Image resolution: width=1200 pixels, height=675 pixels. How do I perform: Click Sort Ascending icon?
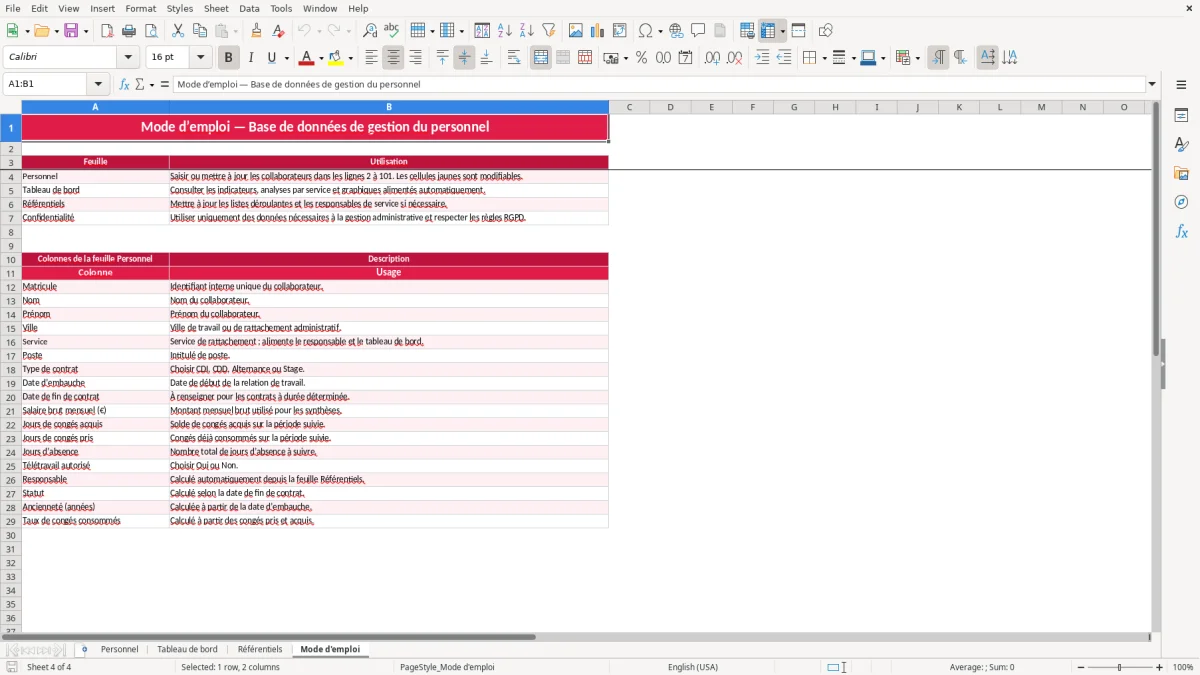505,31
